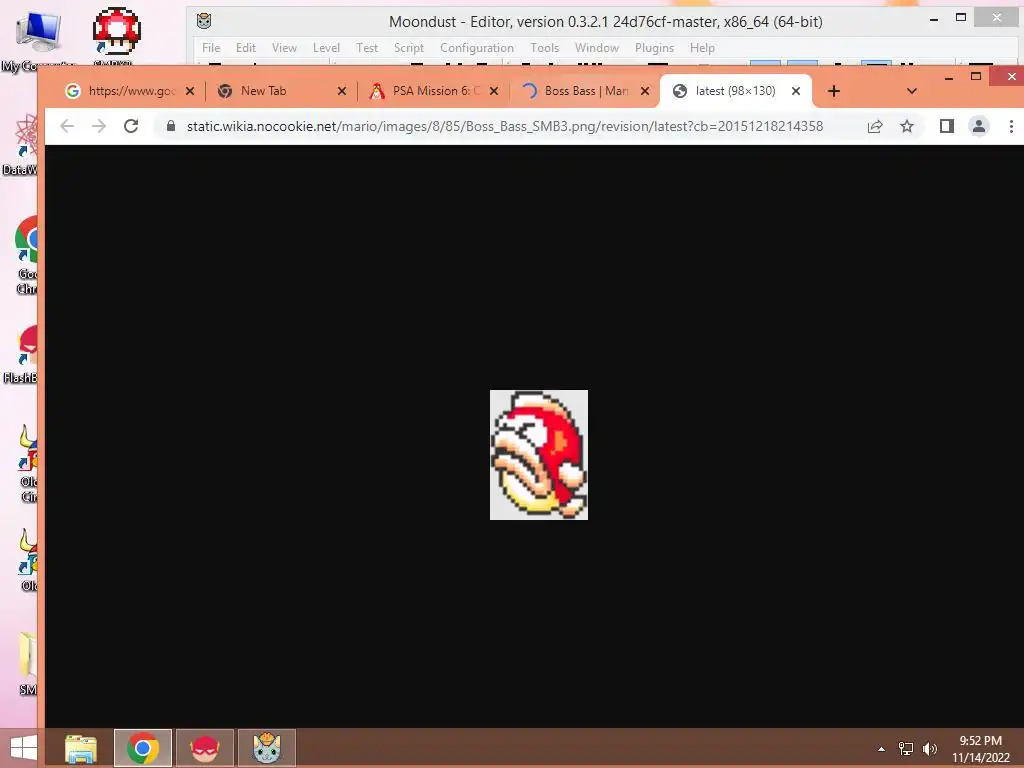Toggle Chrome side panel
Viewport: 1024px width, 768px height.
[947, 126]
